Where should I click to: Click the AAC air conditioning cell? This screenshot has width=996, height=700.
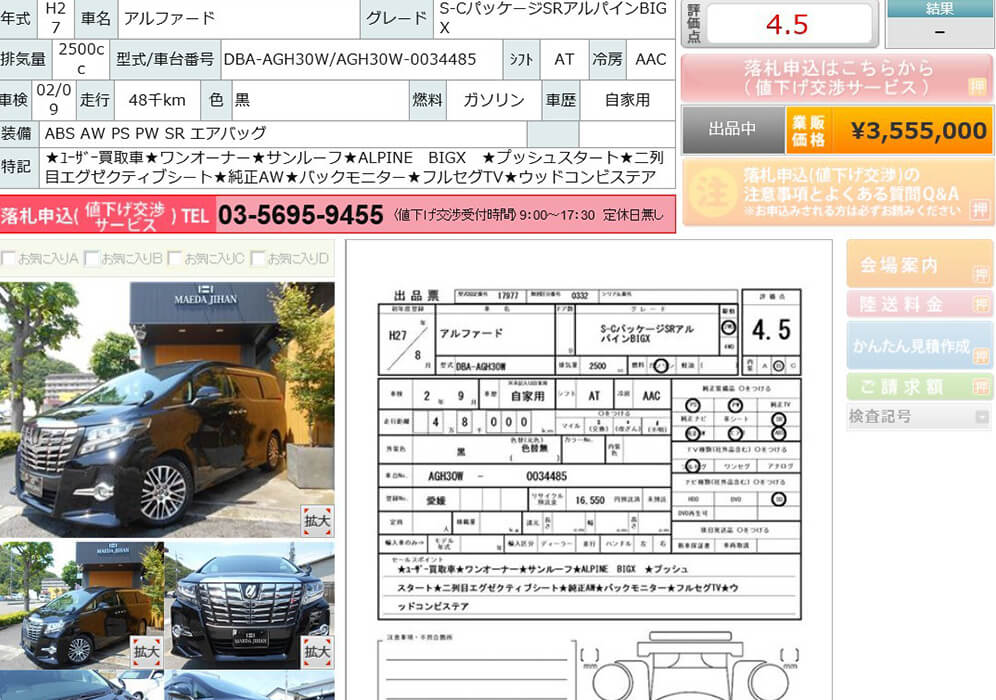coord(650,60)
